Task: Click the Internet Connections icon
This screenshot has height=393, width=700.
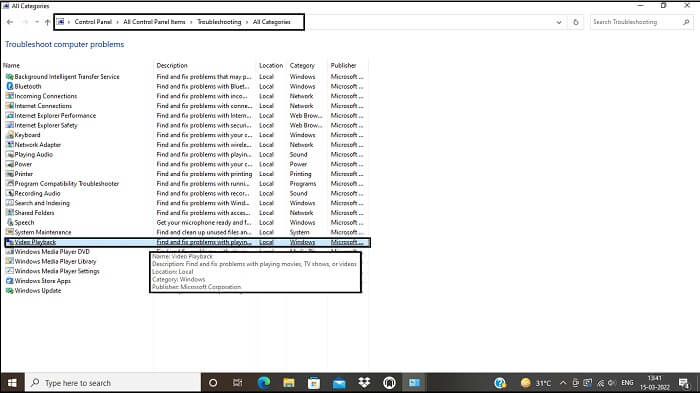Action: pos(9,106)
